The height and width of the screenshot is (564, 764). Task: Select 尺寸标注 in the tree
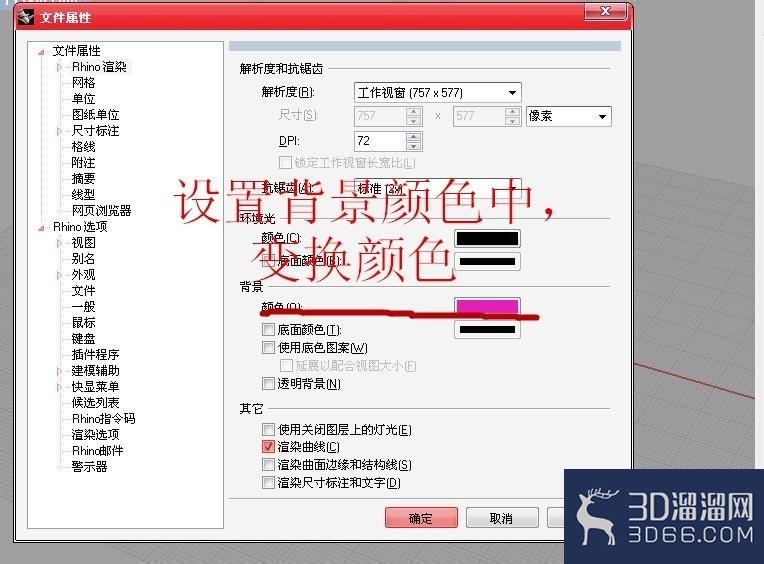(x=96, y=131)
